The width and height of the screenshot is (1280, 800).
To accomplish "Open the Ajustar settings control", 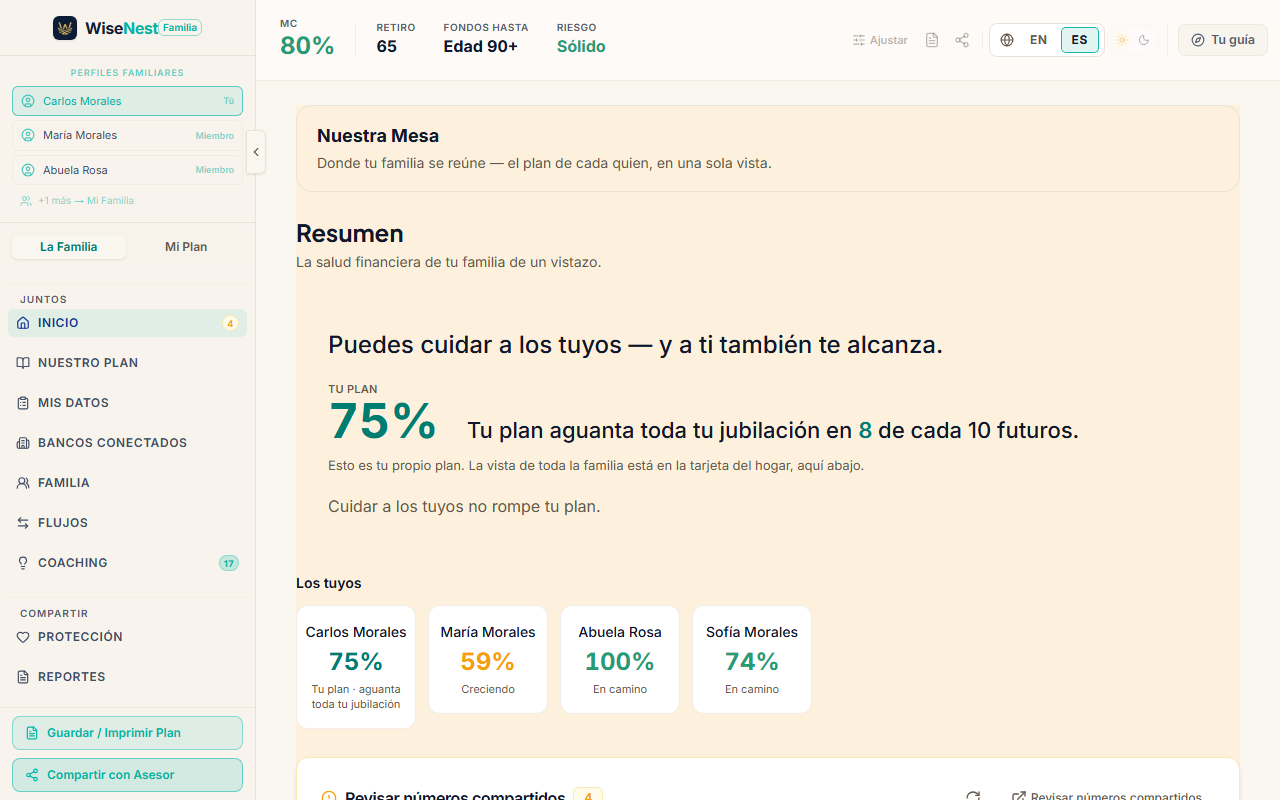I will (x=880, y=40).
